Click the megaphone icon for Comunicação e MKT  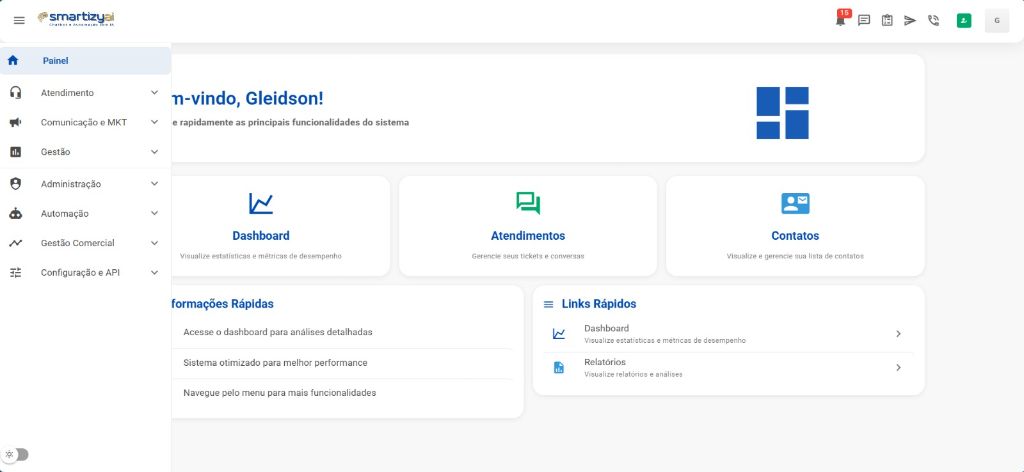tap(16, 122)
